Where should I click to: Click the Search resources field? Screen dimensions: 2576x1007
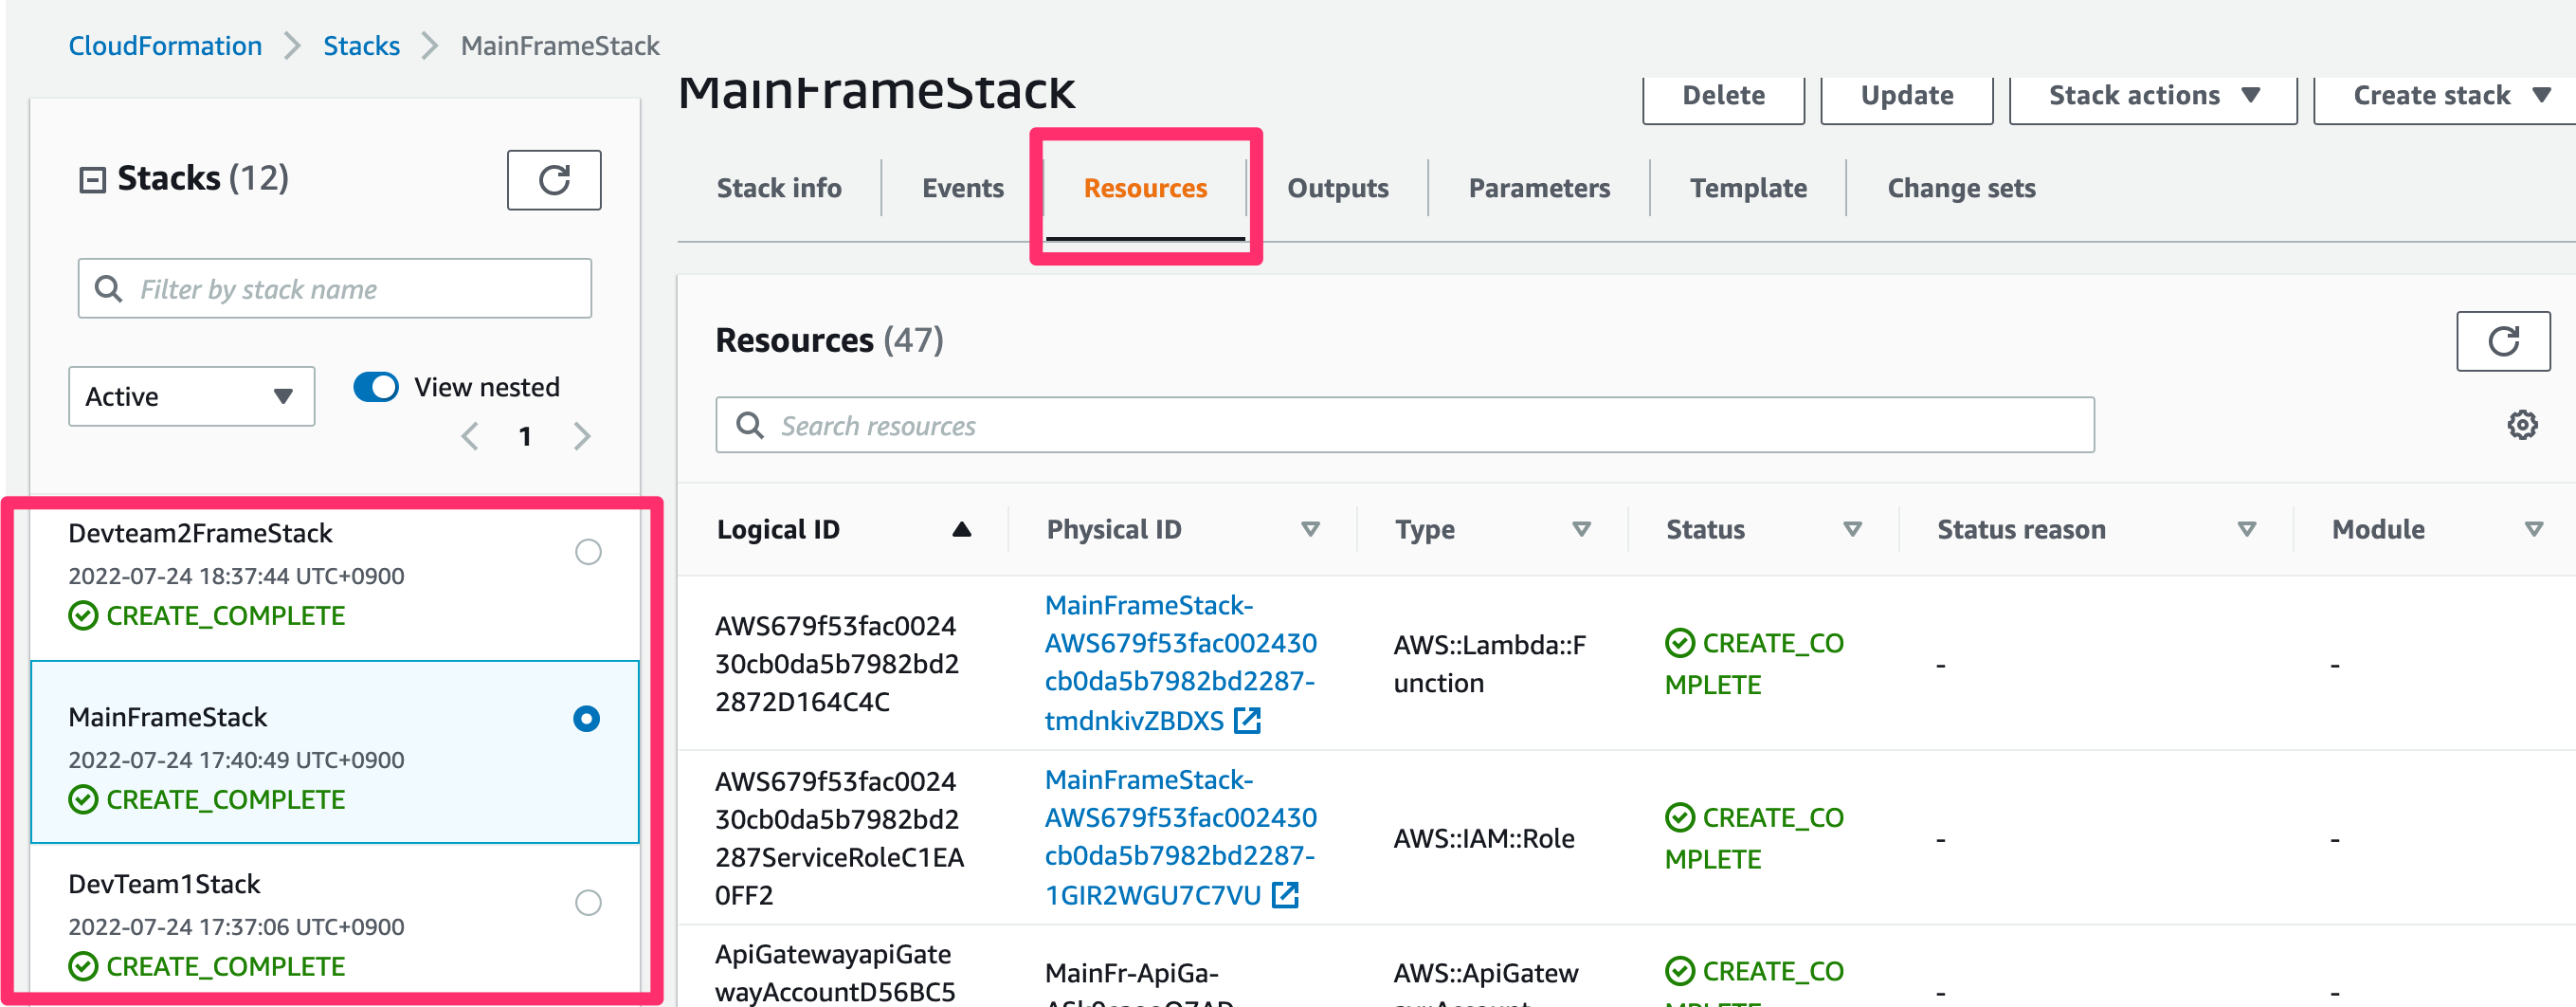1405,425
